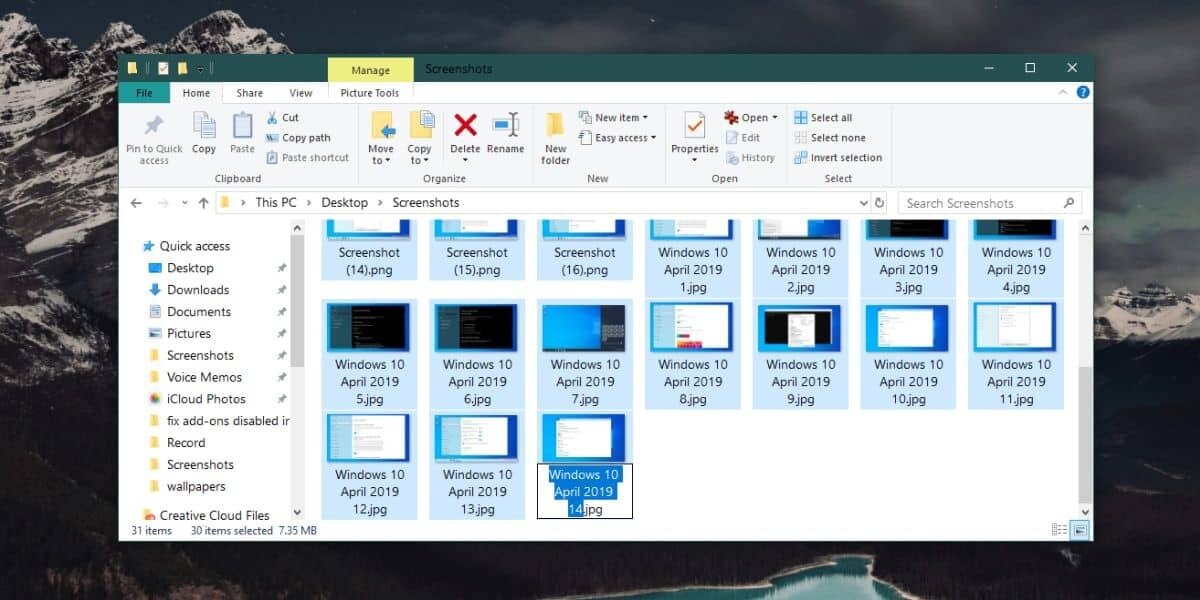Expand the Creative Cloud Files tree node
This screenshot has width=1200, height=600.
pyautogui.click(x=136, y=516)
